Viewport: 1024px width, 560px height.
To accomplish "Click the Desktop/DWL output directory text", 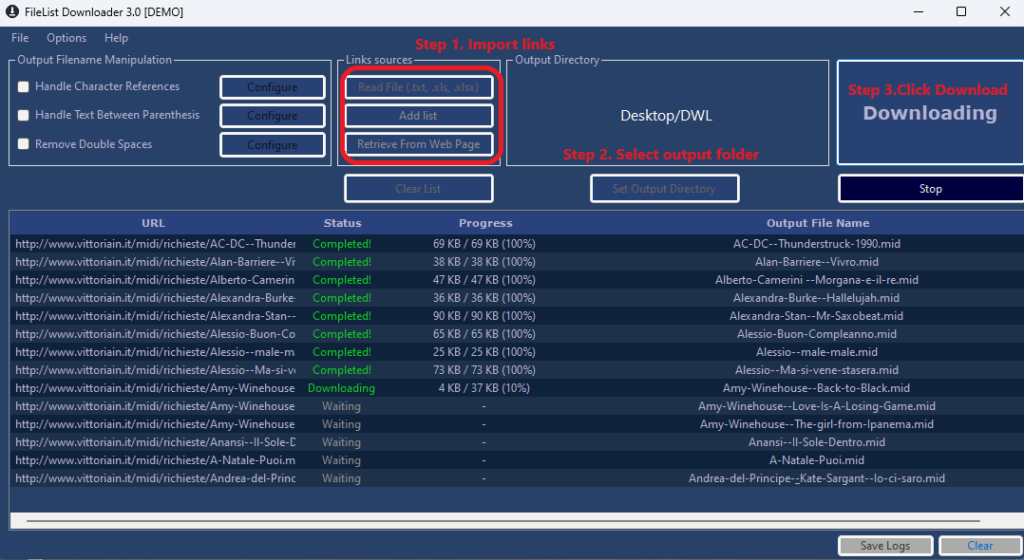I will coord(666,116).
